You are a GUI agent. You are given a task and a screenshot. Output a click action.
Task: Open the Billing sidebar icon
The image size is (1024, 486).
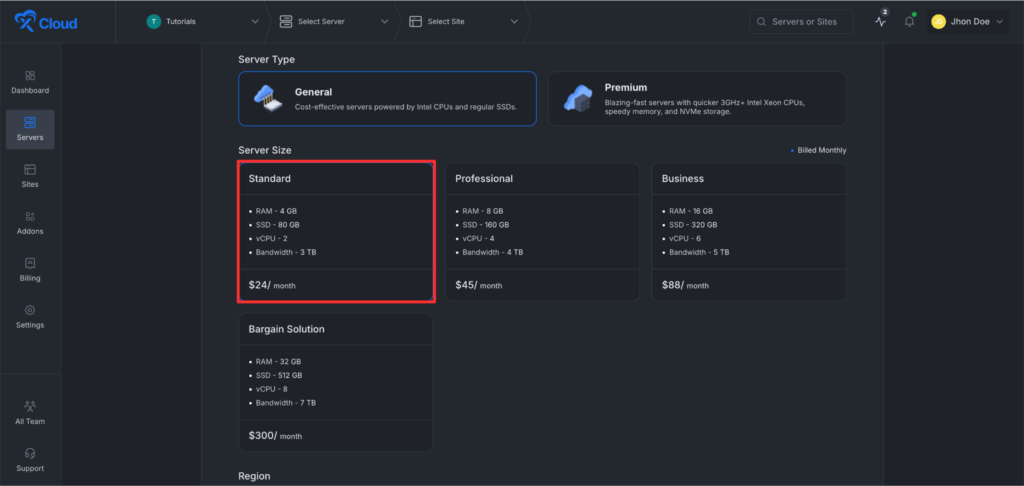30,264
